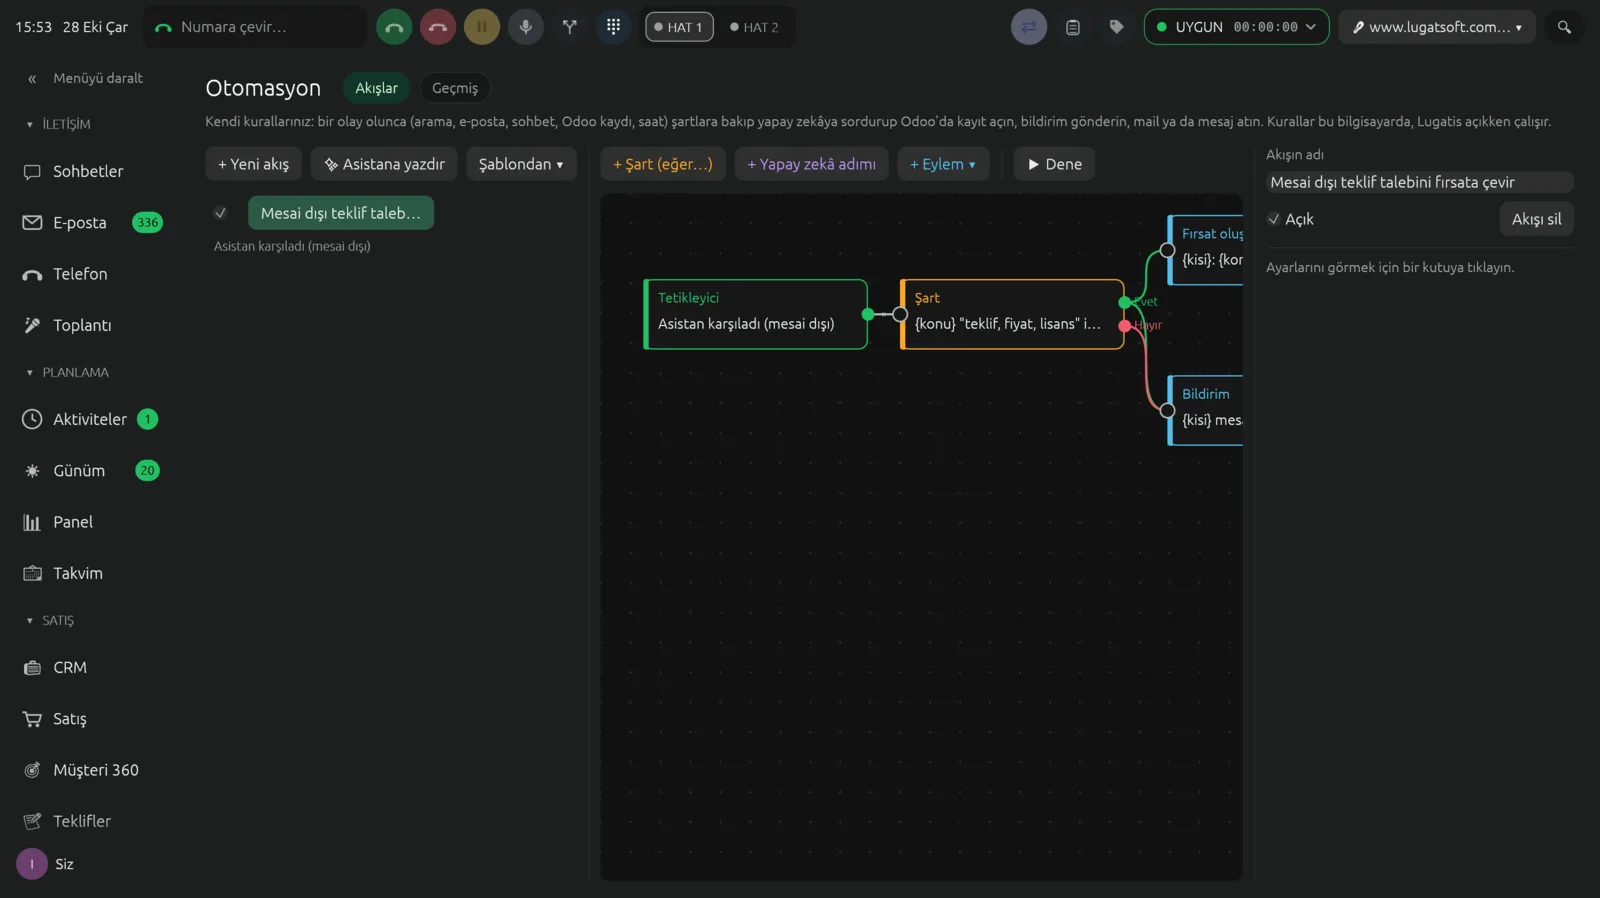
Task: Click the red hang up icon
Action: (x=438, y=27)
